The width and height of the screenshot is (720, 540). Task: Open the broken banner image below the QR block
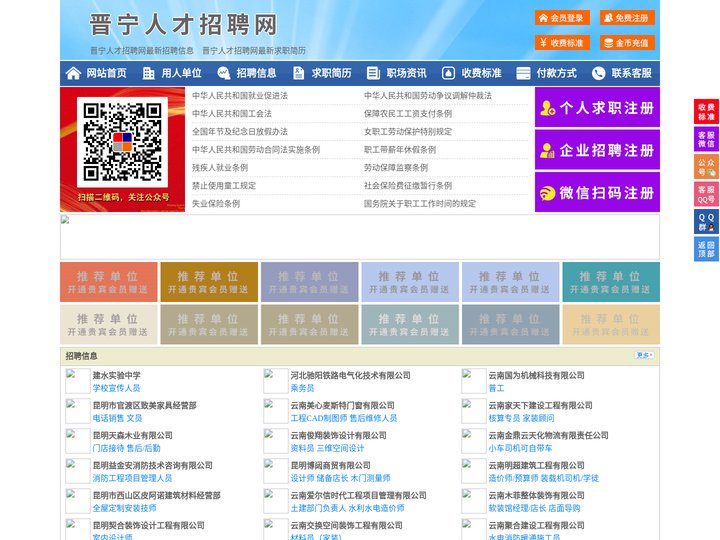click(x=360, y=237)
